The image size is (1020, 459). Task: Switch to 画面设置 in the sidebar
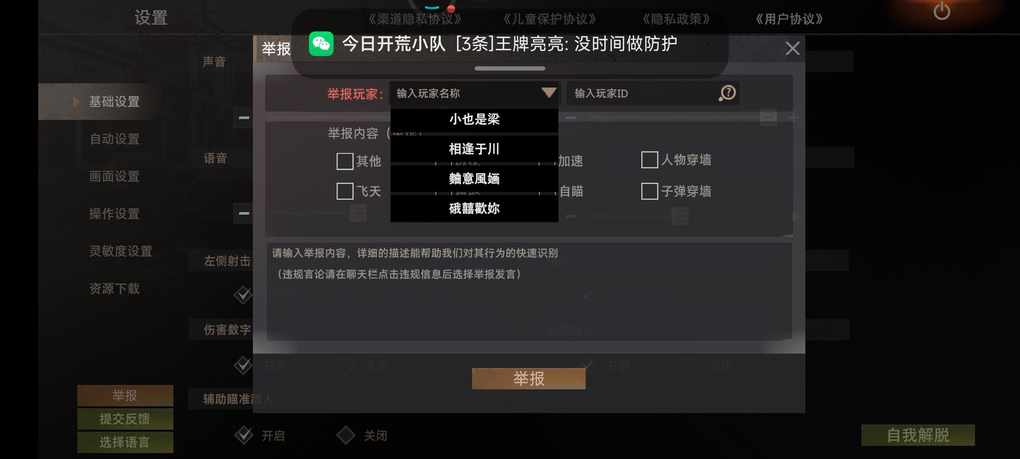pos(114,176)
